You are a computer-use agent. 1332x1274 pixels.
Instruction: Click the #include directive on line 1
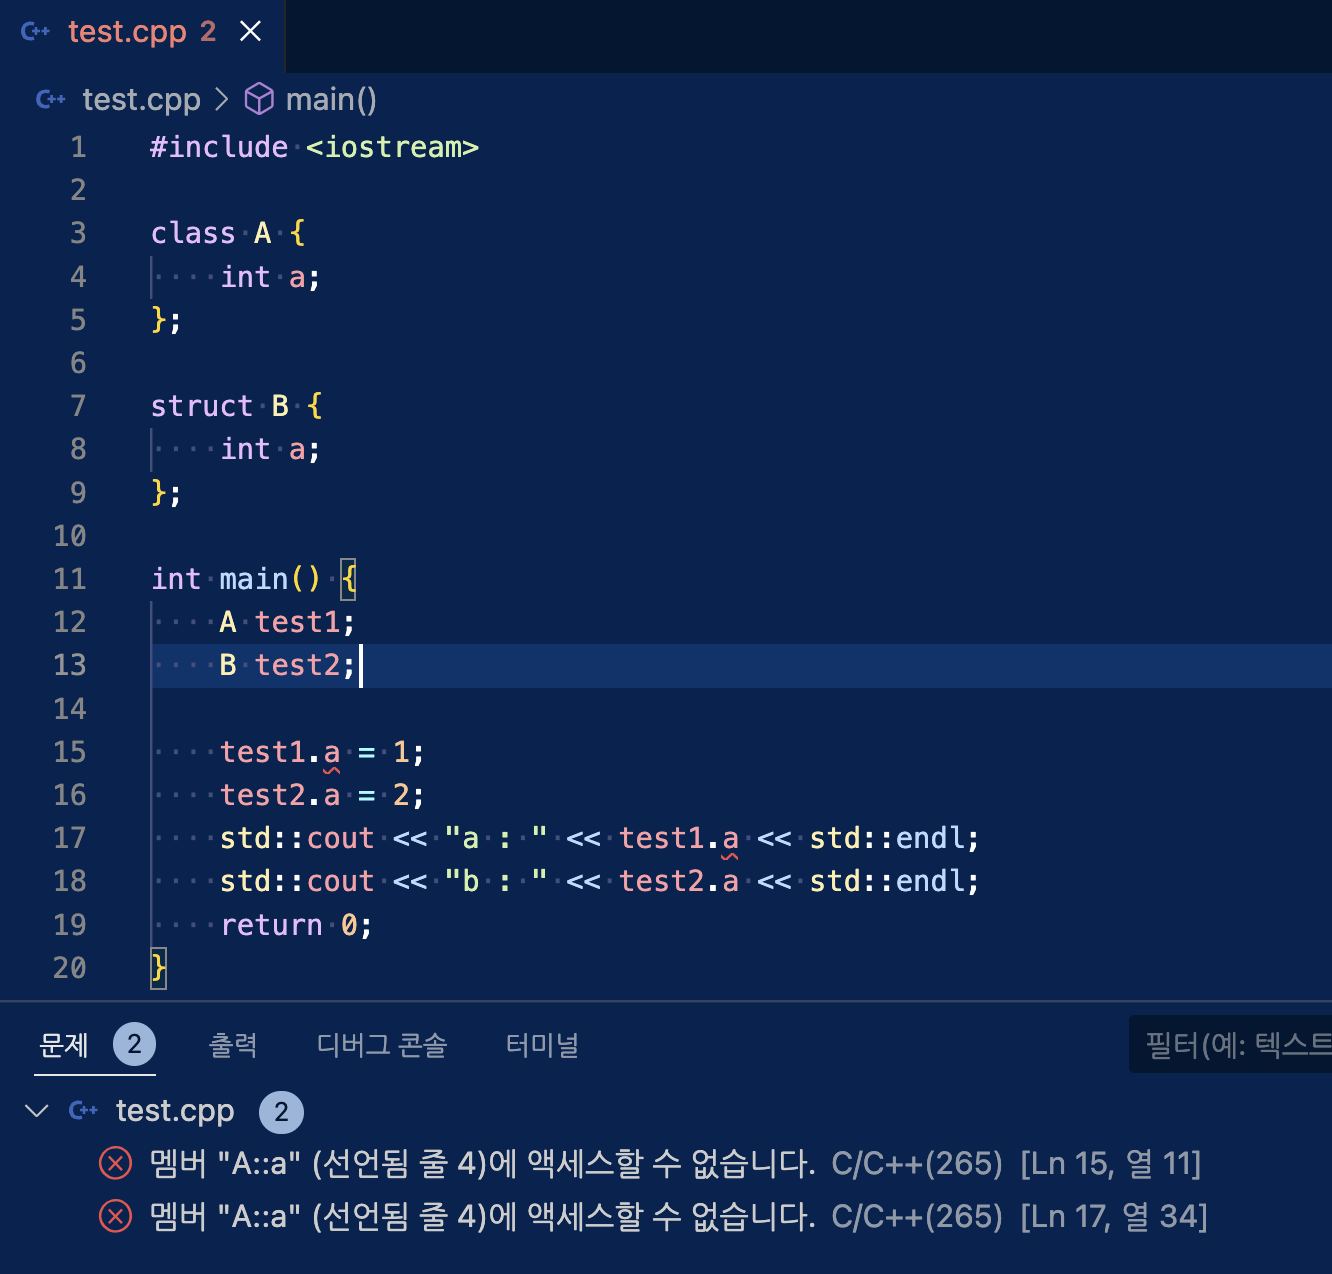click(219, 148)
